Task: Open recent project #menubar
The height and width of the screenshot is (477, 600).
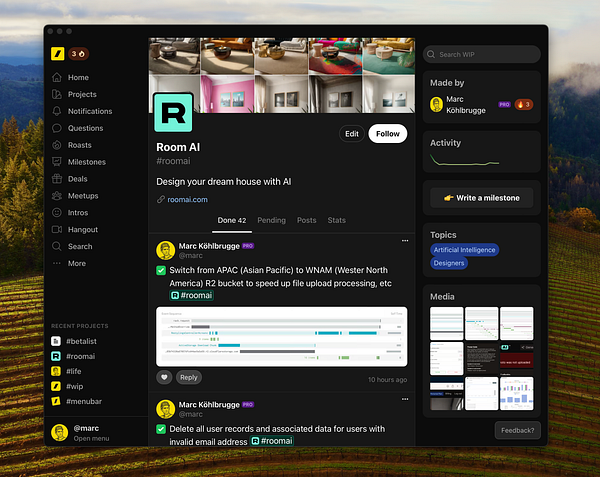Action: pyautogui.click(x=77, y=401)
